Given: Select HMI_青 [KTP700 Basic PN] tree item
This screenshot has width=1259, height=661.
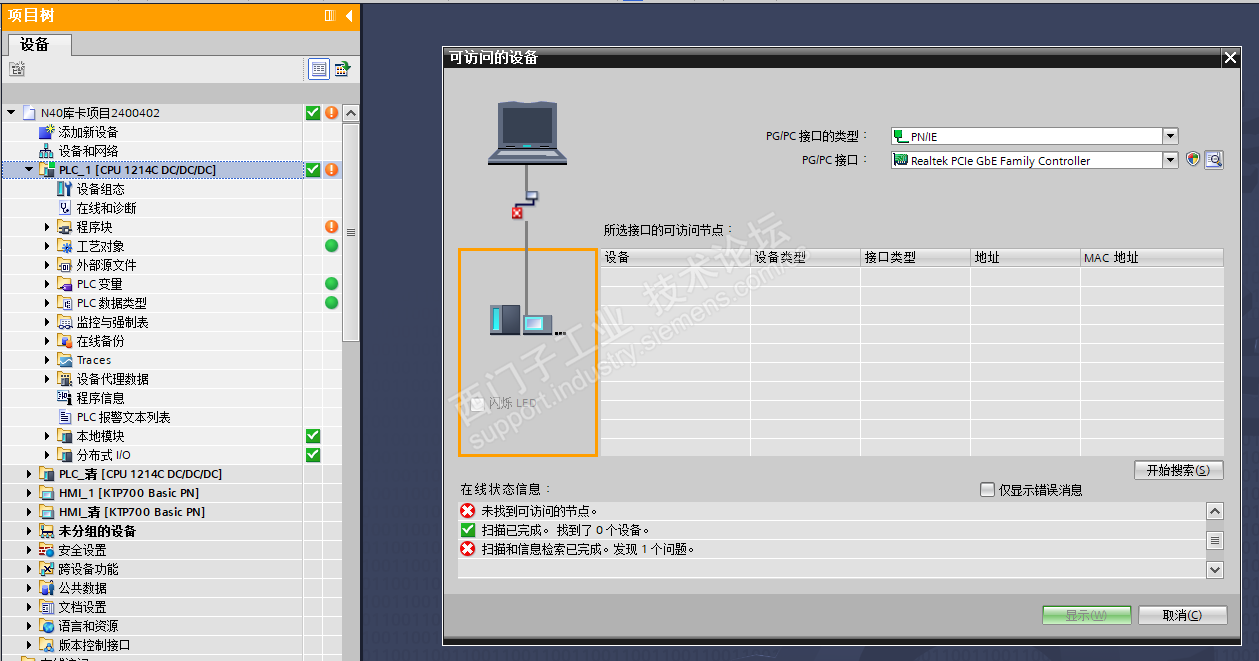Looking at the screenshot, I should click(x=132, y=512).
